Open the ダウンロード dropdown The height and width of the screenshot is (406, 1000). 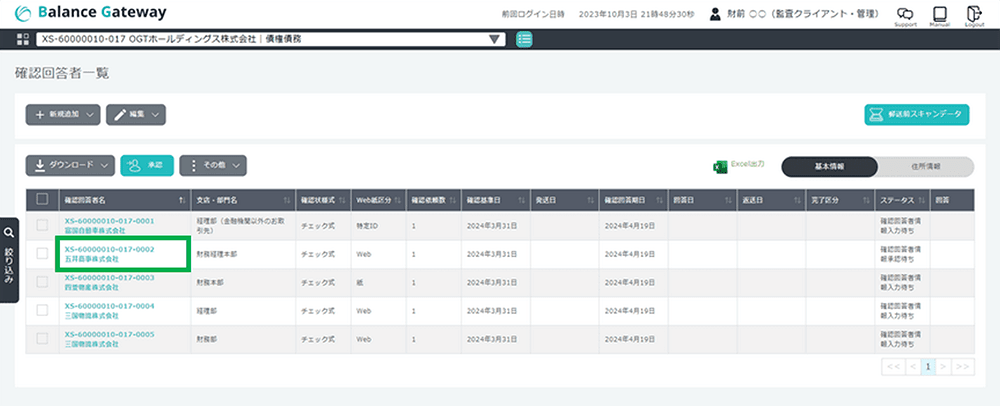(x=69, y=166)
